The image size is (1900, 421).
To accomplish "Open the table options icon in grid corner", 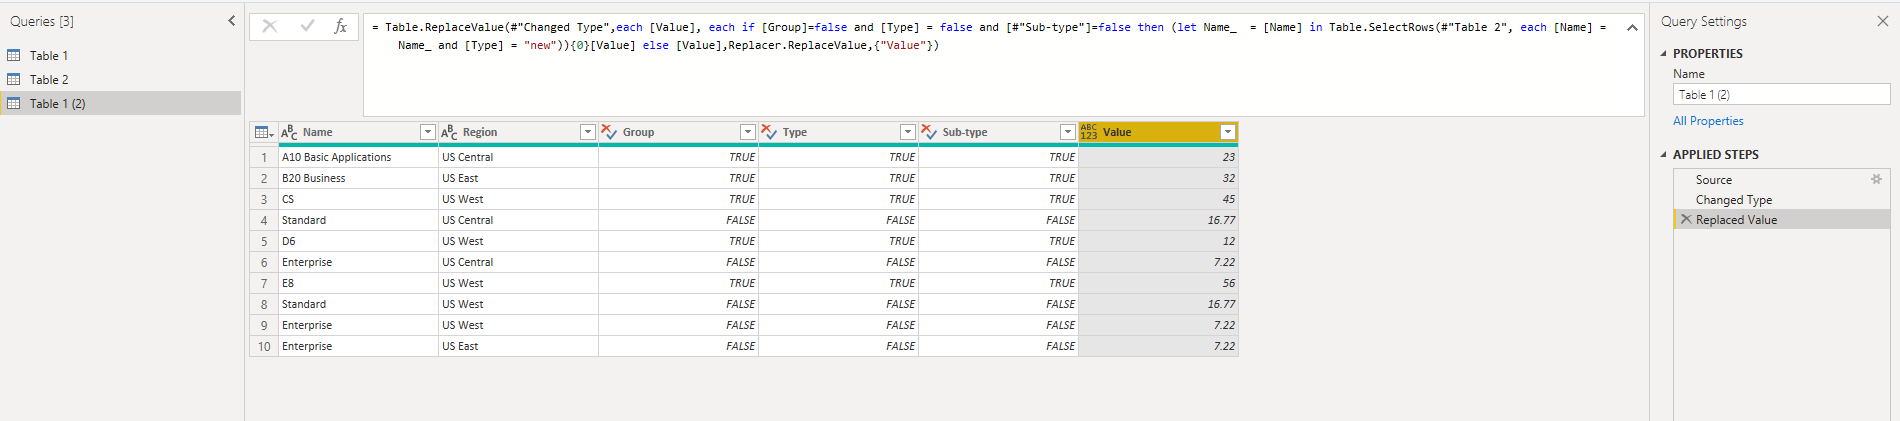I will 264,132.
